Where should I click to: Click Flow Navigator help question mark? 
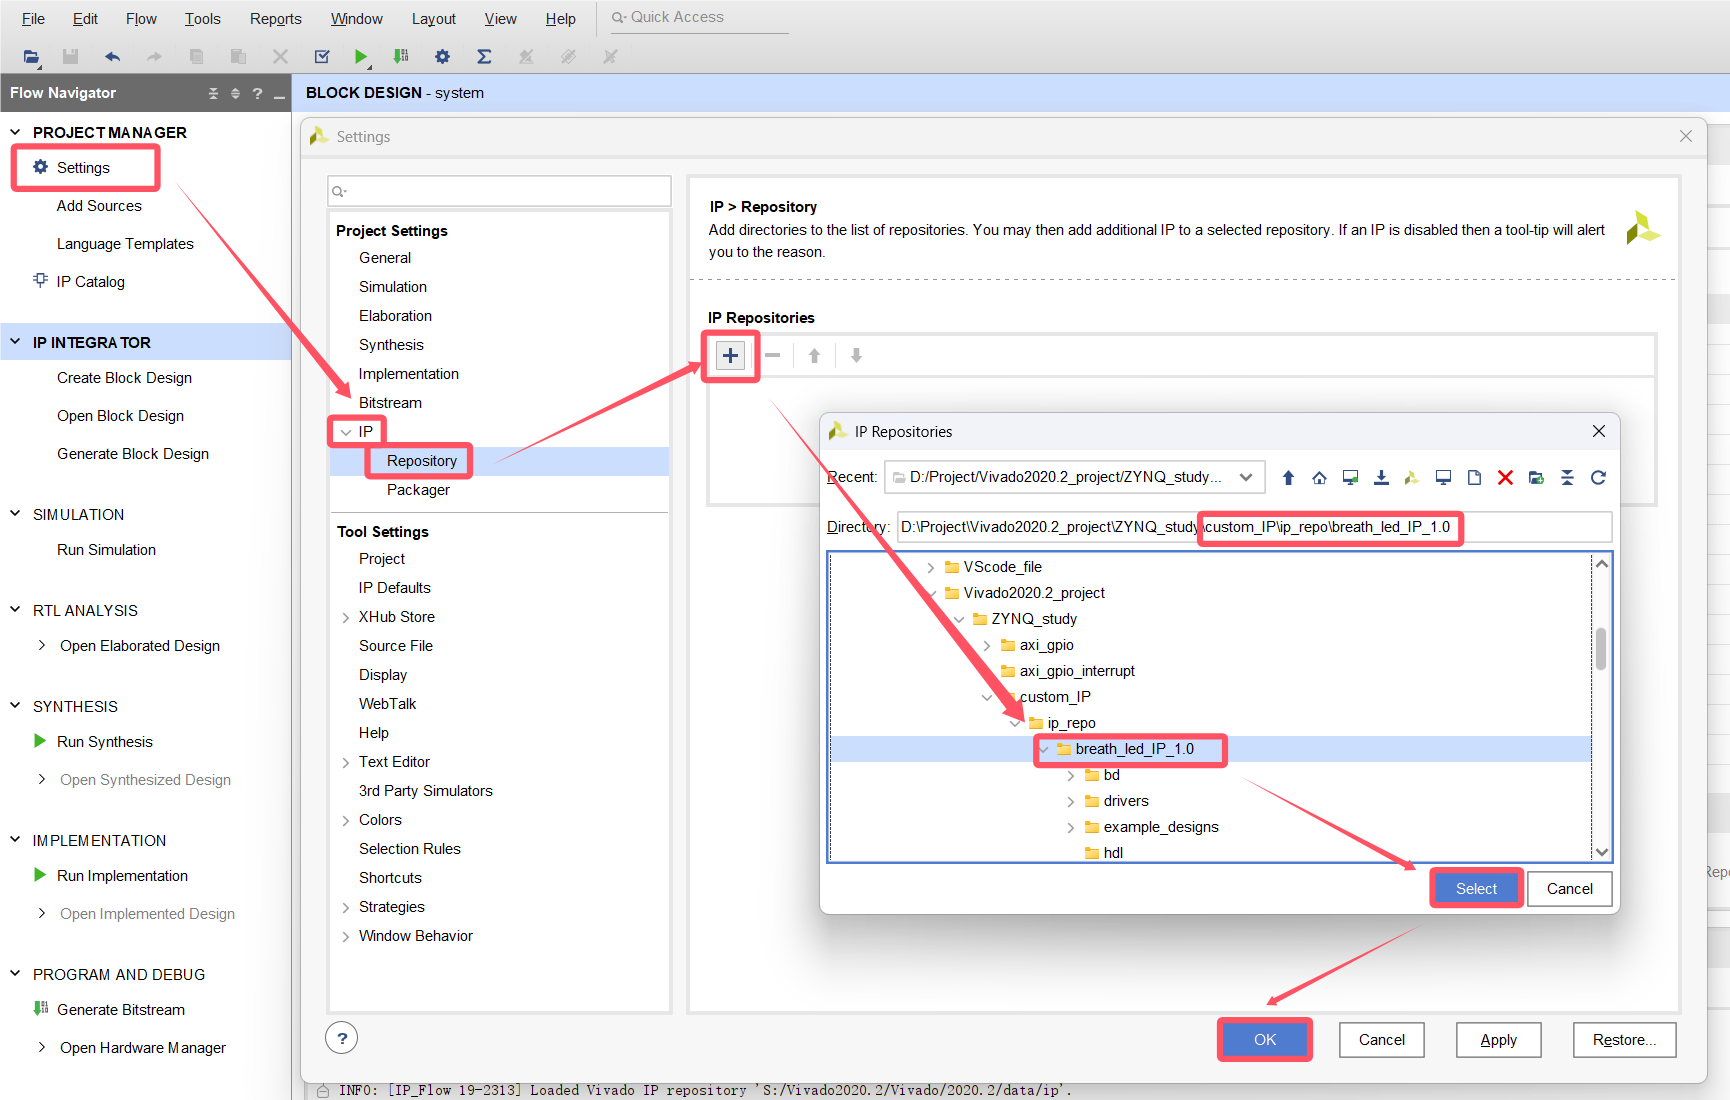(x=257, y=93)
